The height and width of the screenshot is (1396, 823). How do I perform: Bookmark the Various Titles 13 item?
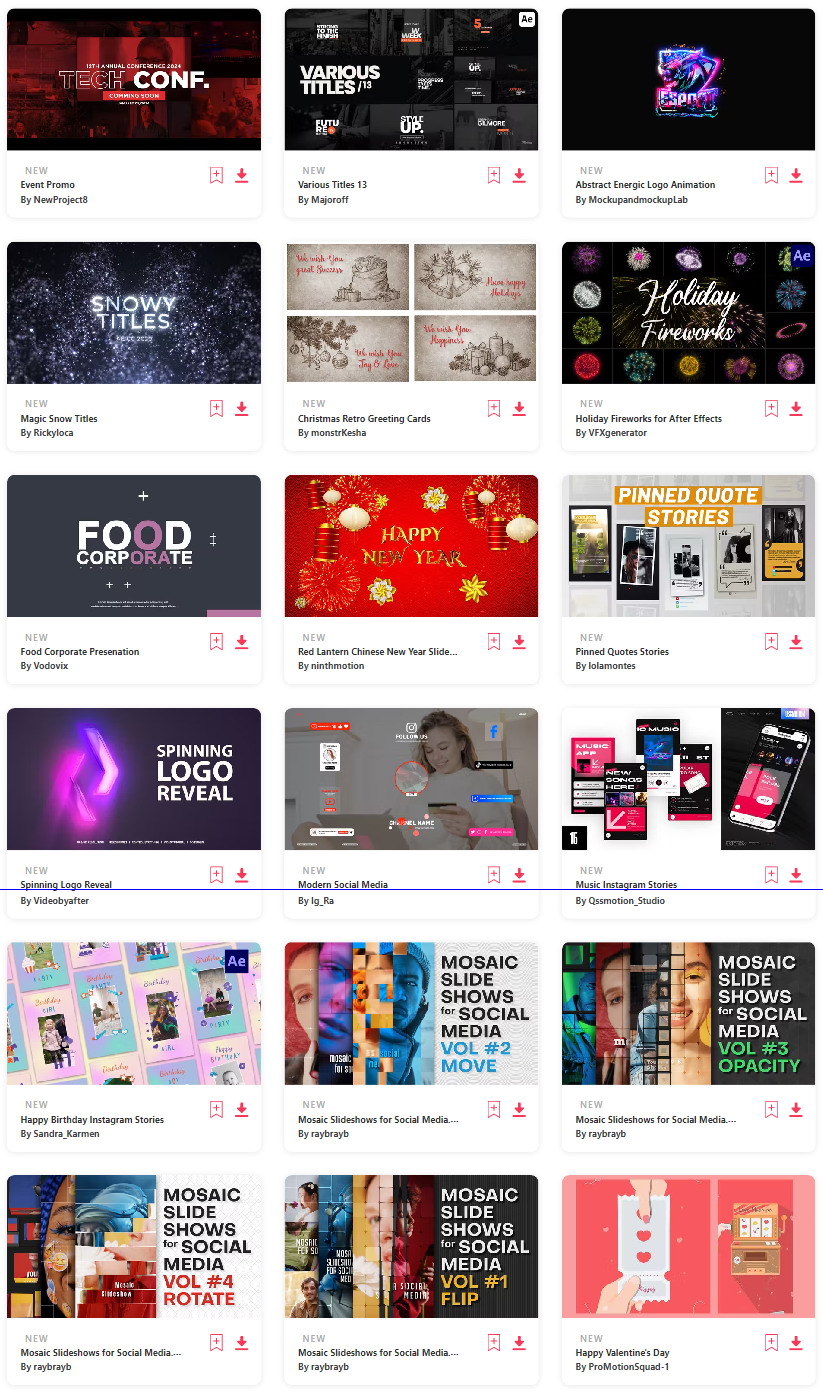pos(494,176)
